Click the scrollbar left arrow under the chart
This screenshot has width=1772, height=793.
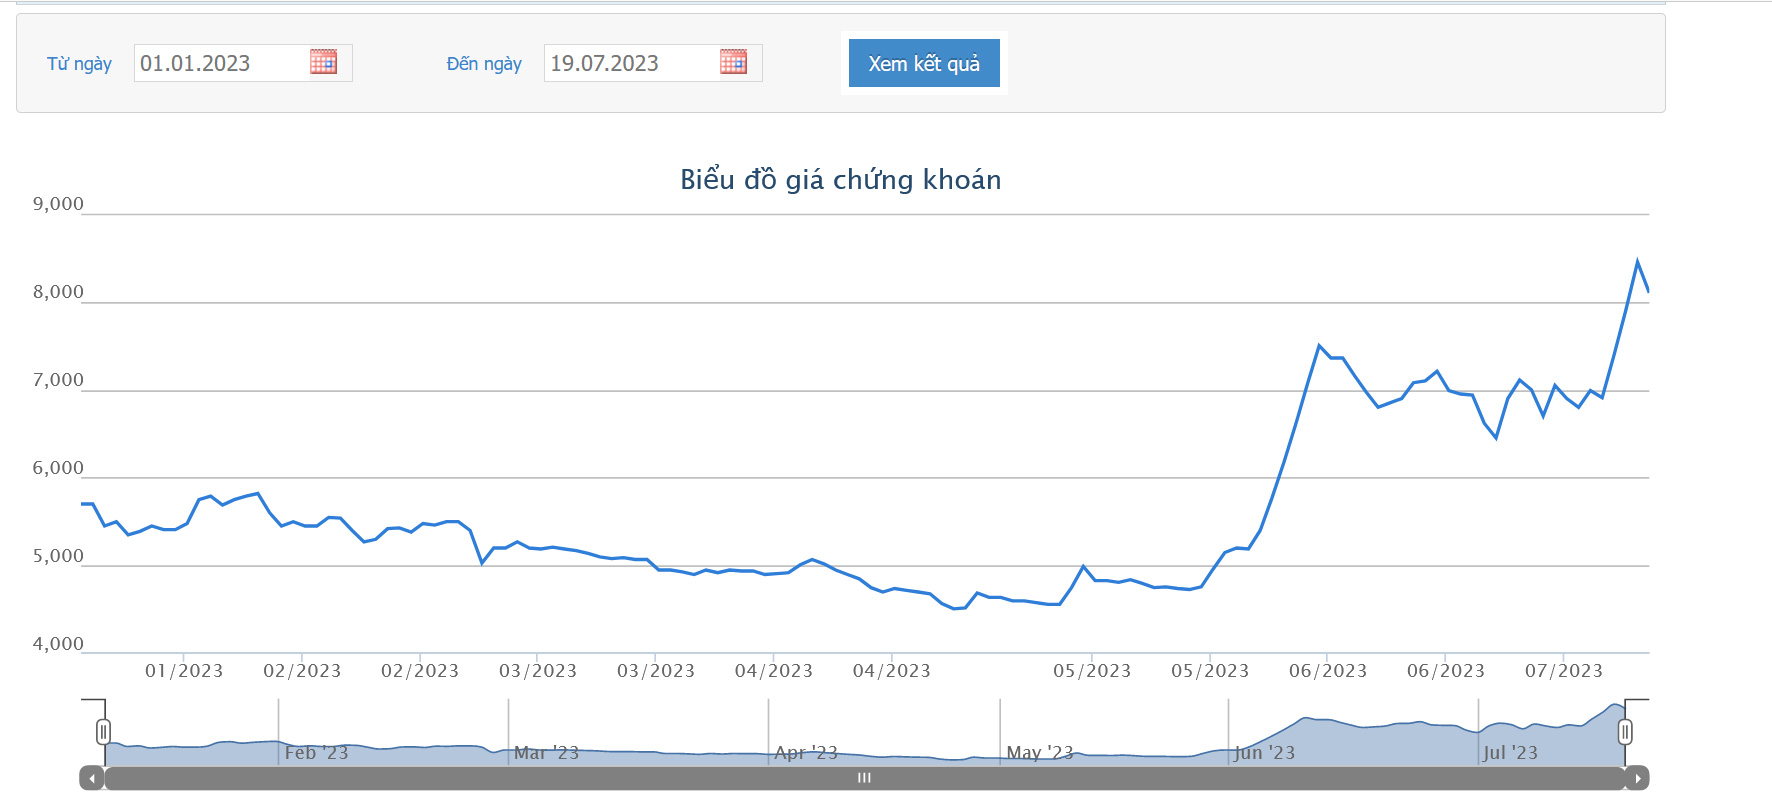[x=92, y=778]
